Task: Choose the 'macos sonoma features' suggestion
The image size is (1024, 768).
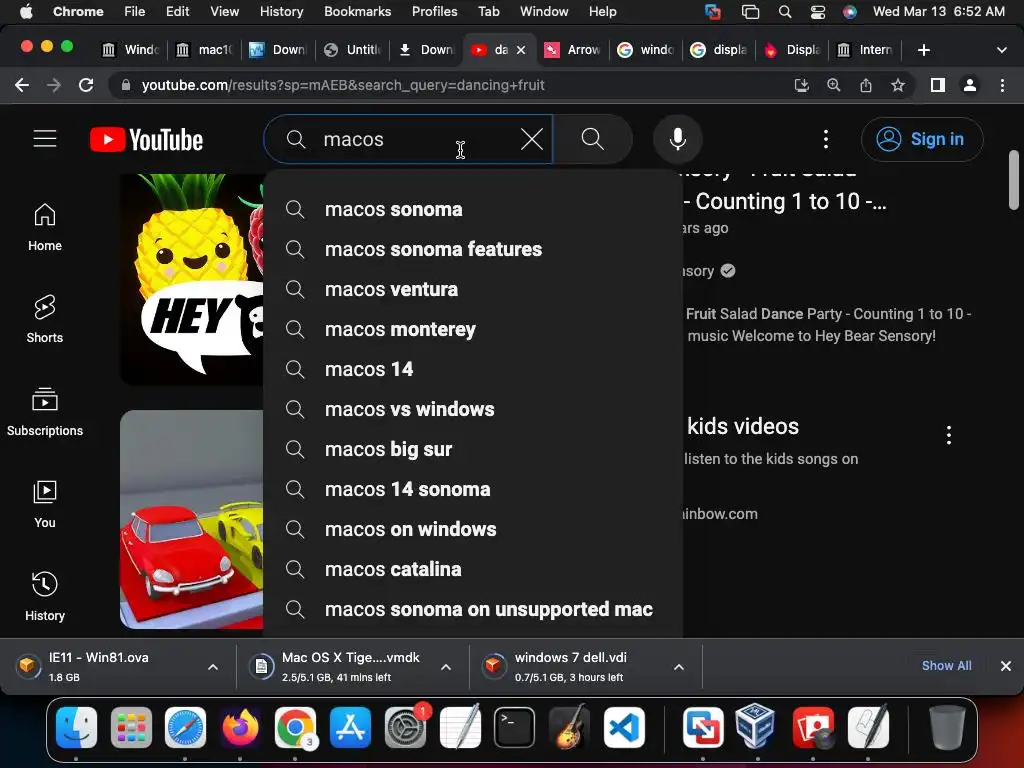Action: 473,249
